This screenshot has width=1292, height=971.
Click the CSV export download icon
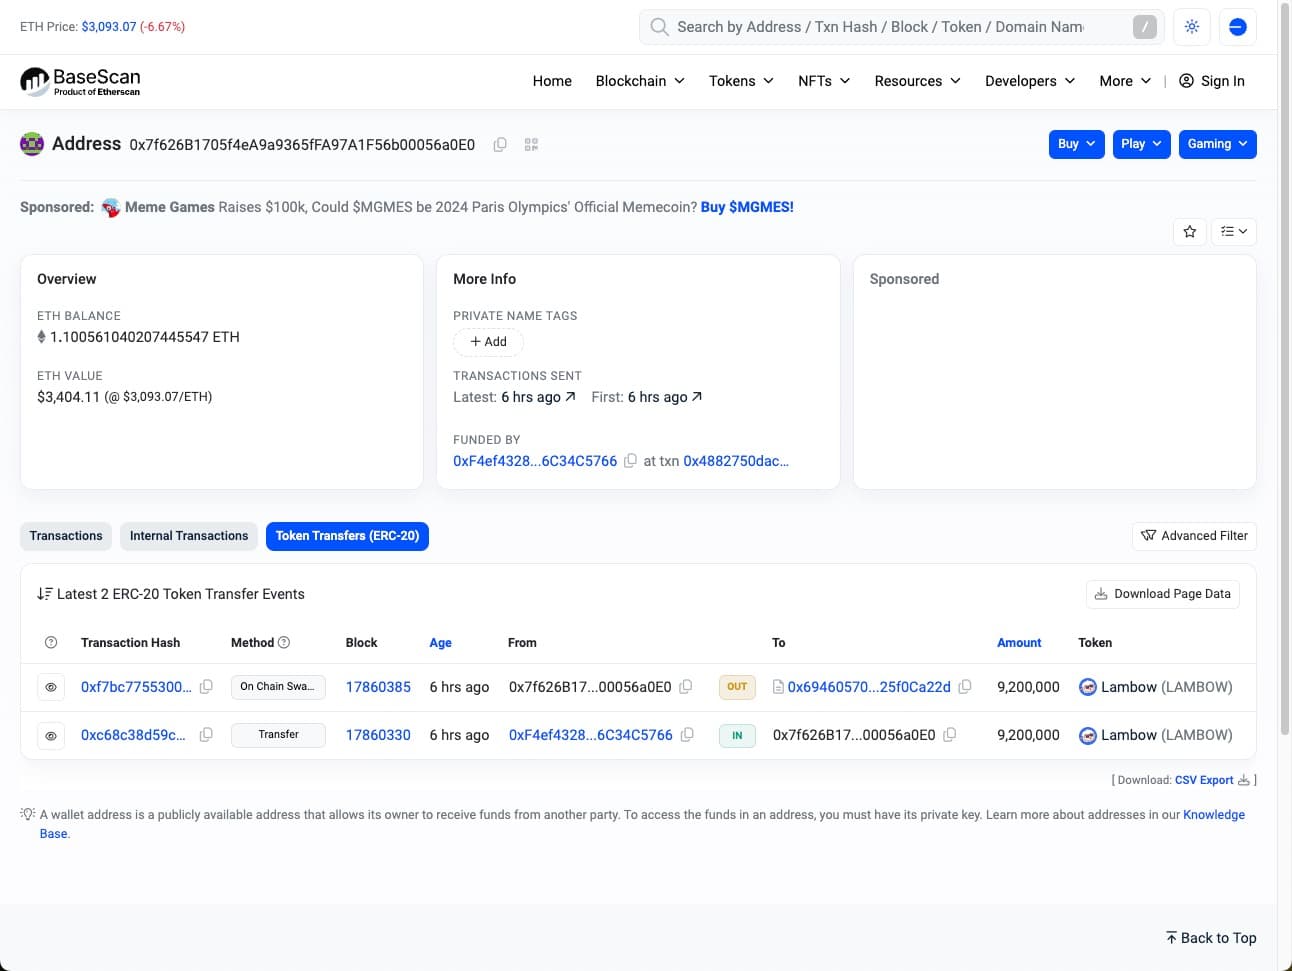[1244, 780]
